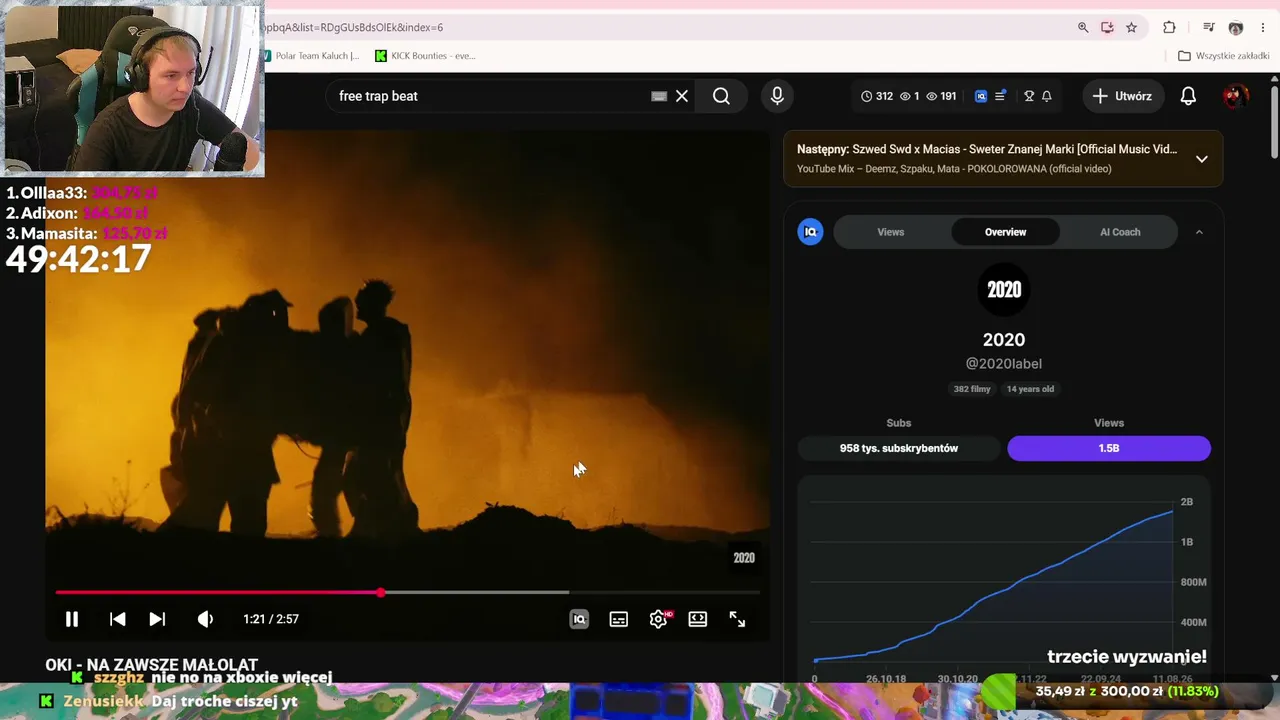The height and width of the screenshot is (720, 1280).
Task: Select the '958 tys. subskrybentów' Subs button
Action: click(899, 448)
